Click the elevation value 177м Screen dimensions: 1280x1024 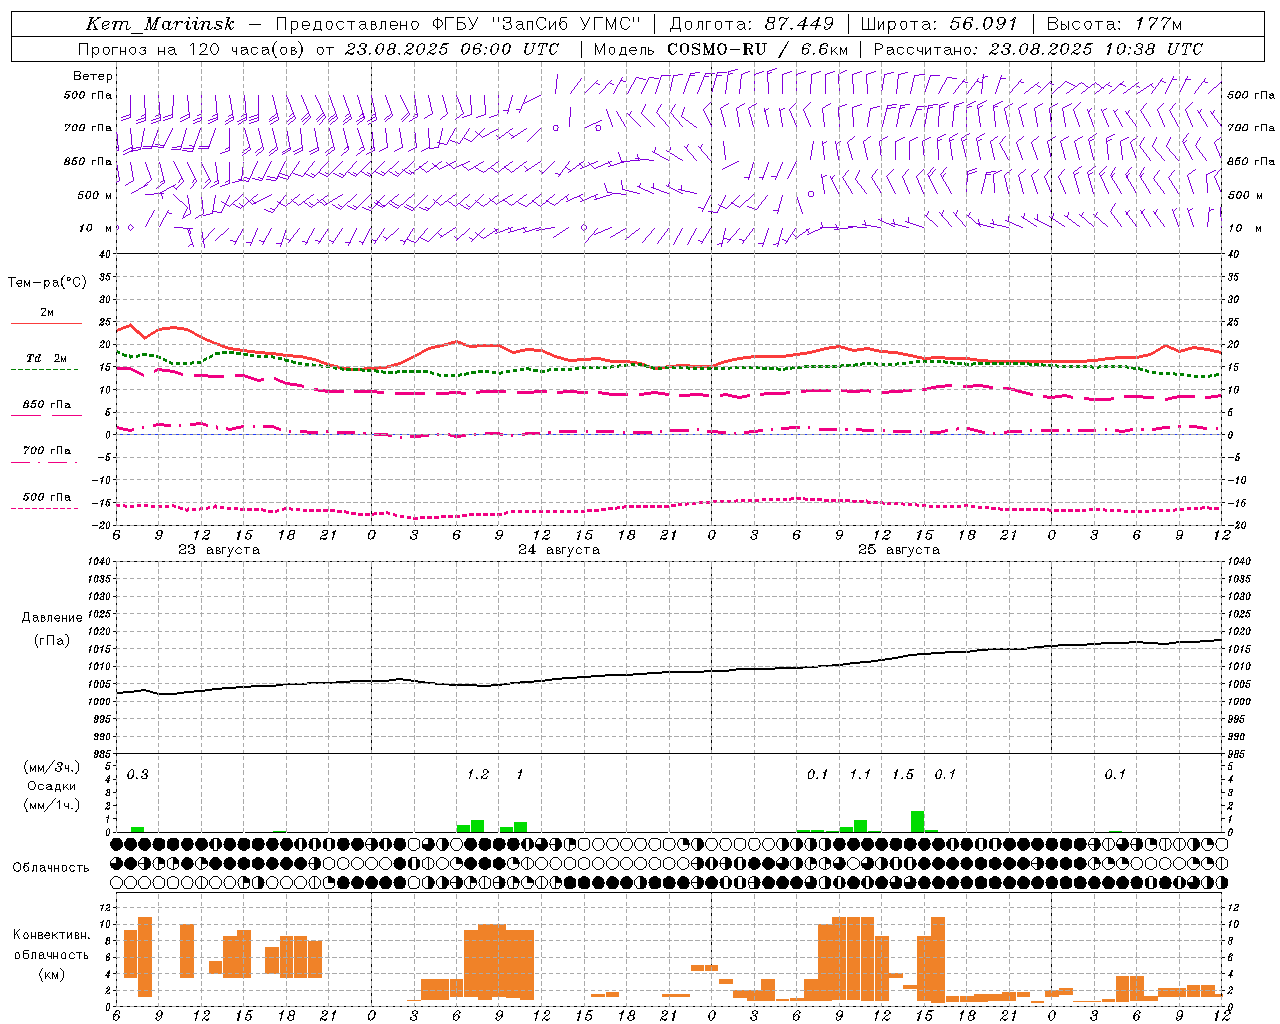point(1158,24)
